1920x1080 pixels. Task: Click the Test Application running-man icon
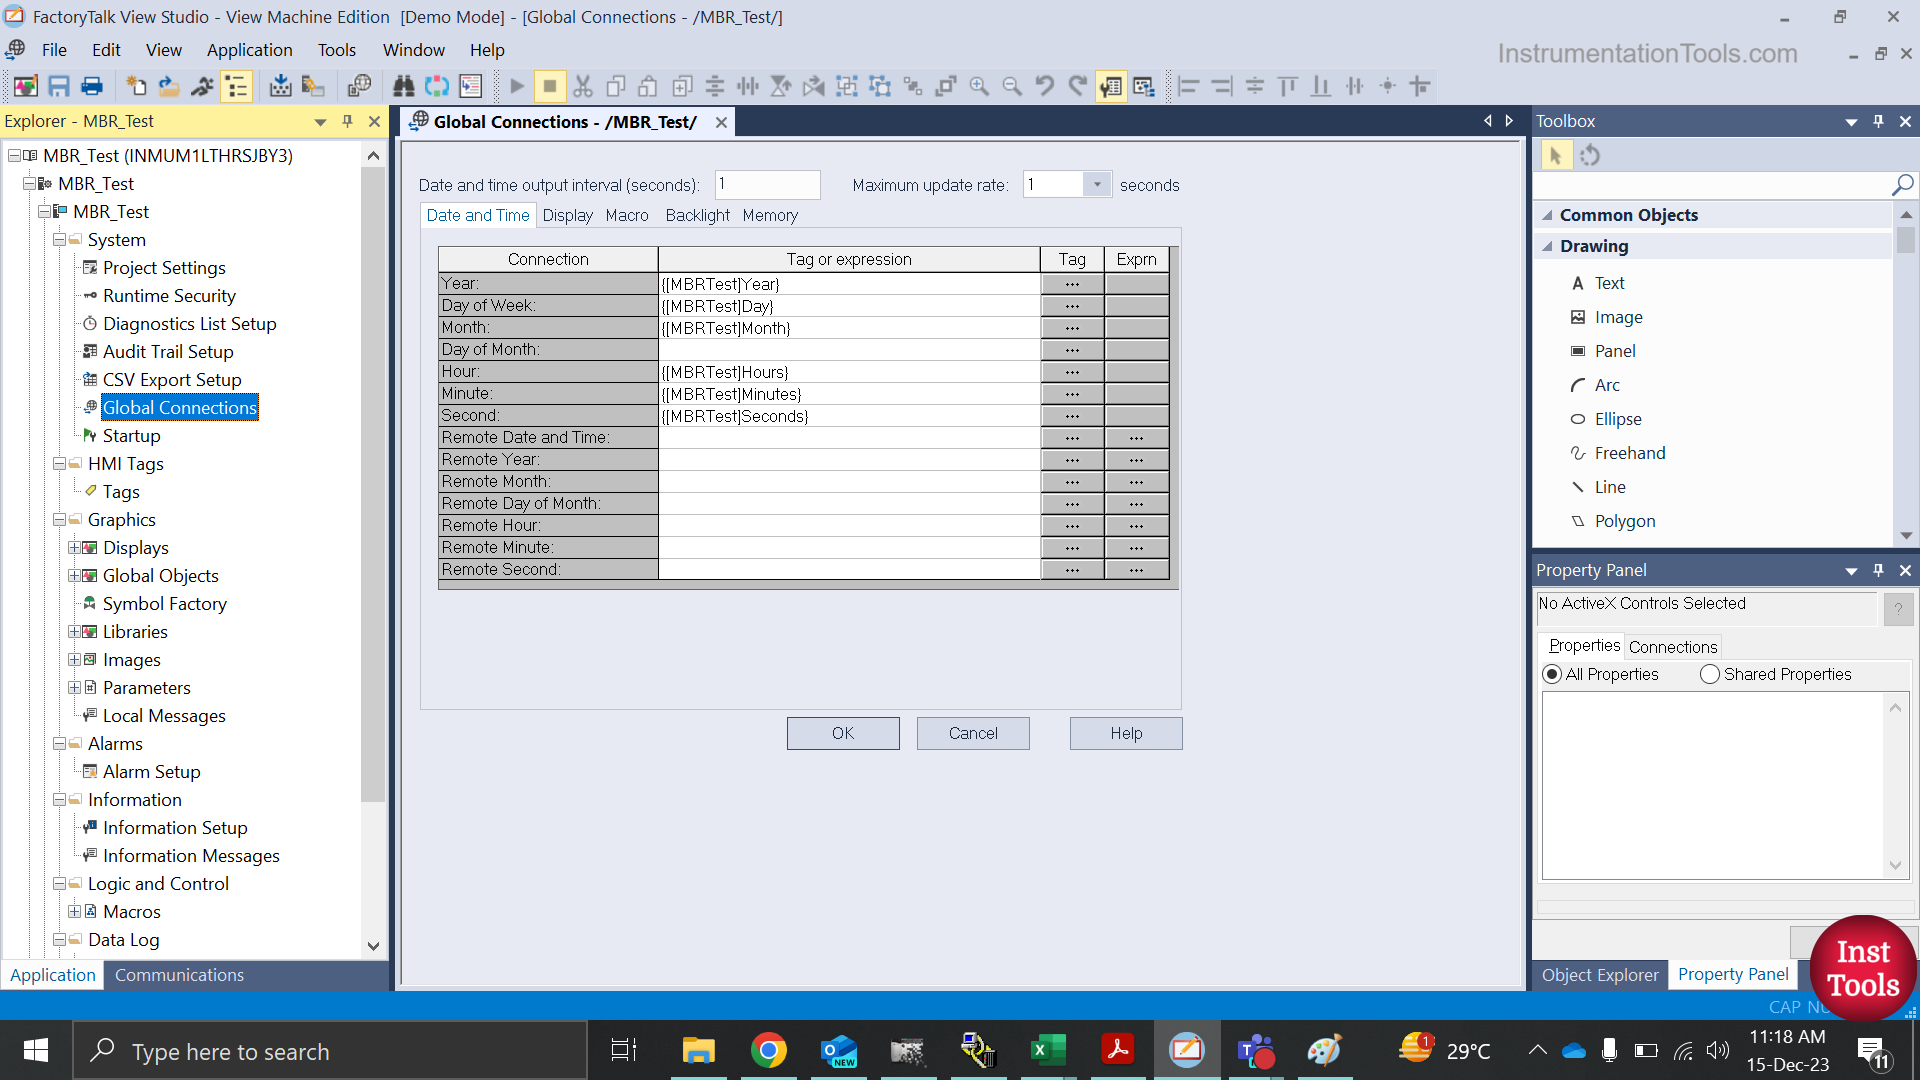203,86
